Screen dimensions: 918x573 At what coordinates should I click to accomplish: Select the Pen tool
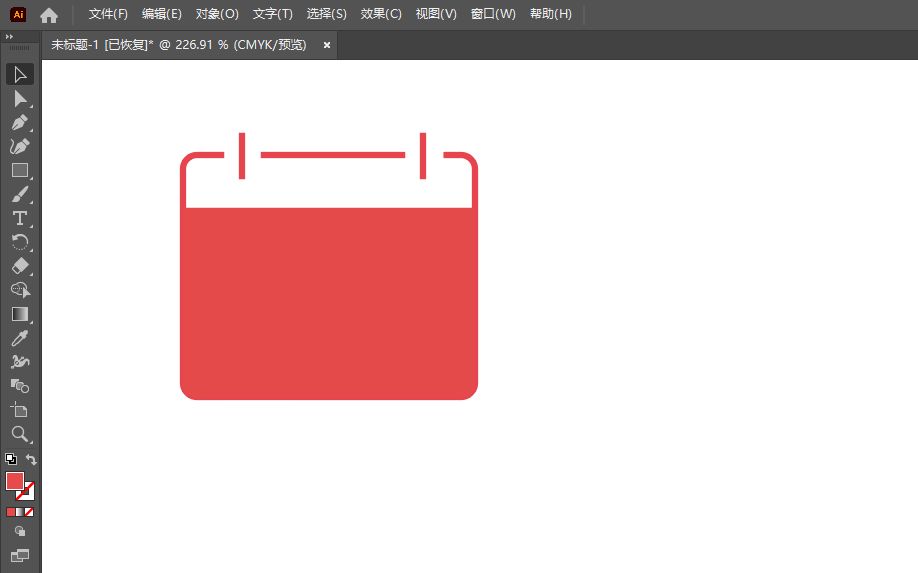20,122
